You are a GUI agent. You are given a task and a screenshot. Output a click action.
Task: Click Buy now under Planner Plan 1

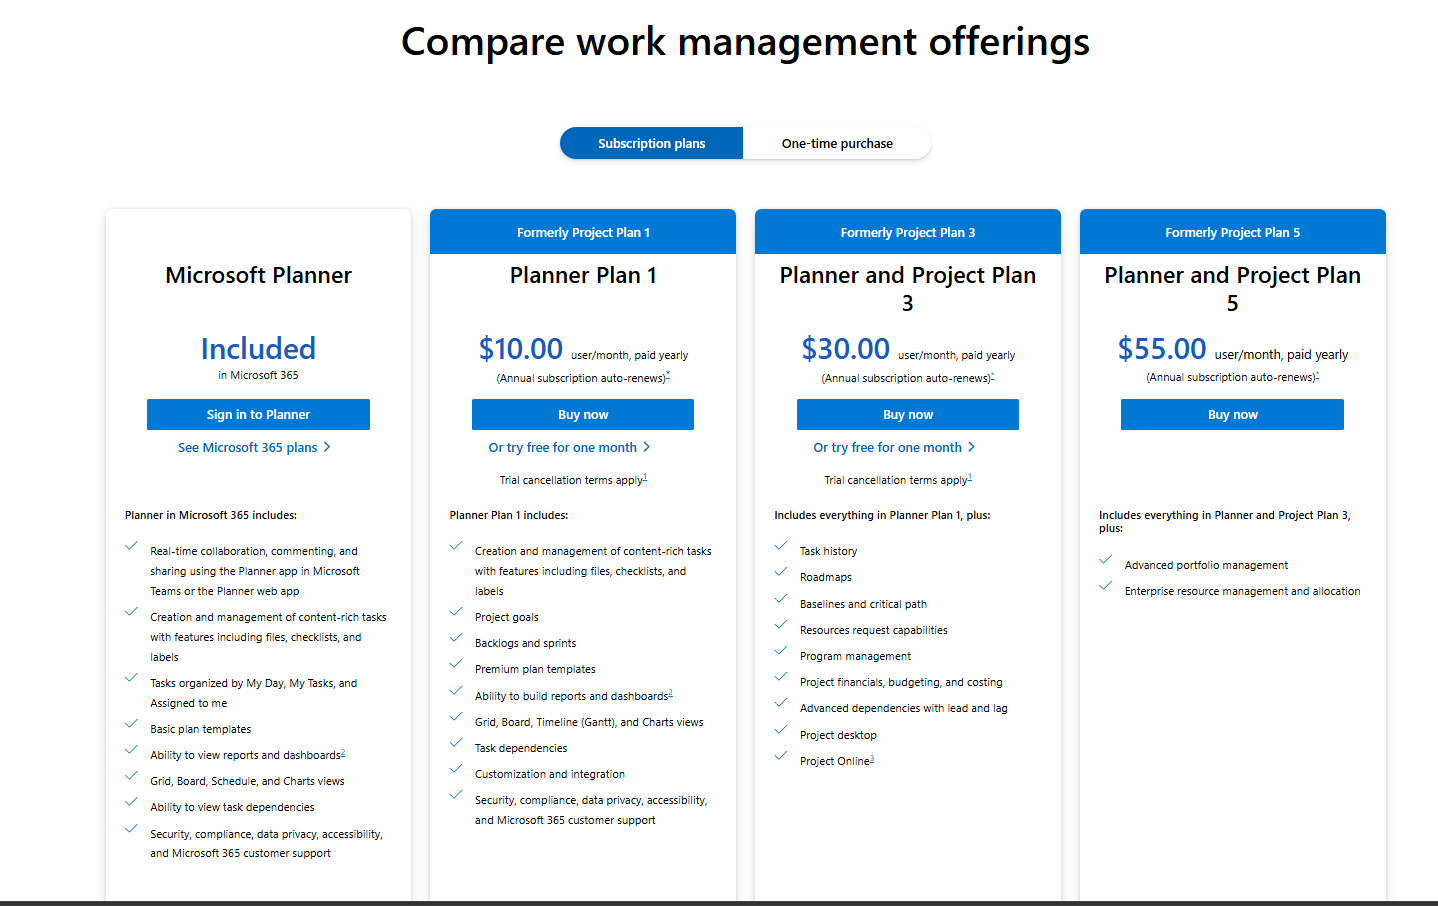point(583,414)
